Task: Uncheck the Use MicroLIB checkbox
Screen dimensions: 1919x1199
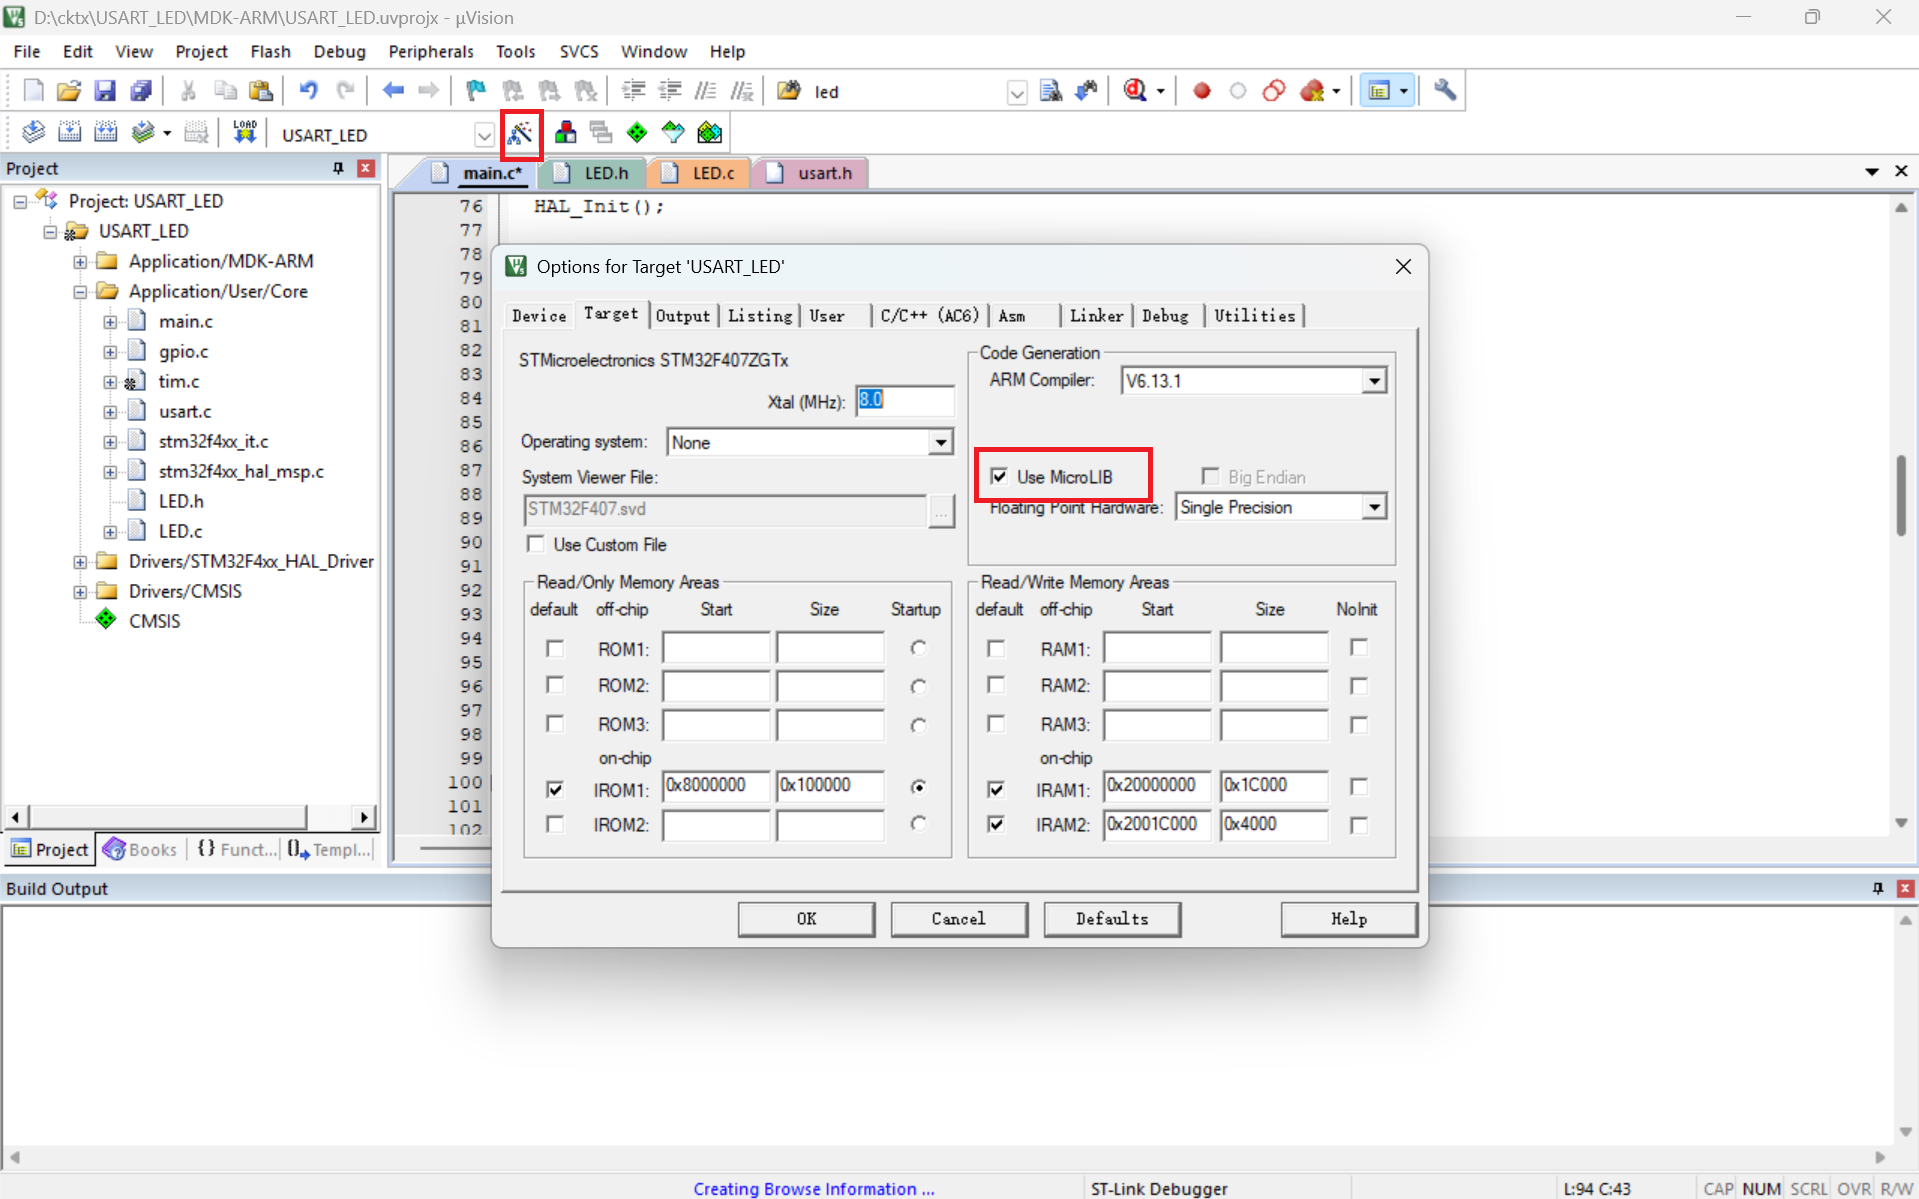Action: [998, 476]
